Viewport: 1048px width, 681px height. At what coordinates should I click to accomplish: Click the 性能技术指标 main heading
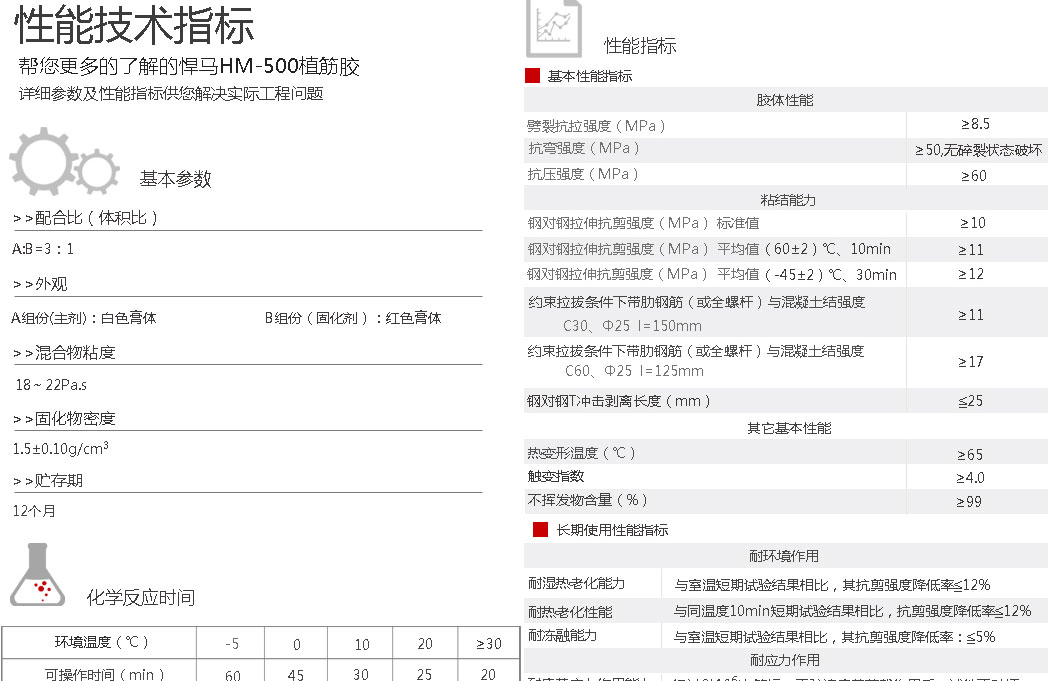[x=135, y=26]
